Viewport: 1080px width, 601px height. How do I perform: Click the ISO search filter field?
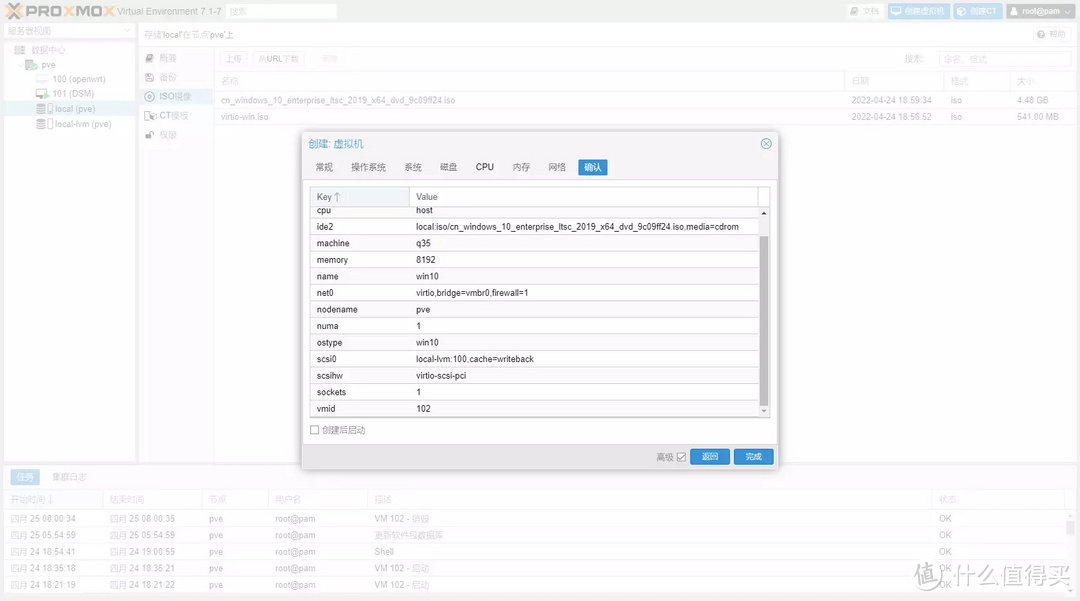tap(1004, 59)
